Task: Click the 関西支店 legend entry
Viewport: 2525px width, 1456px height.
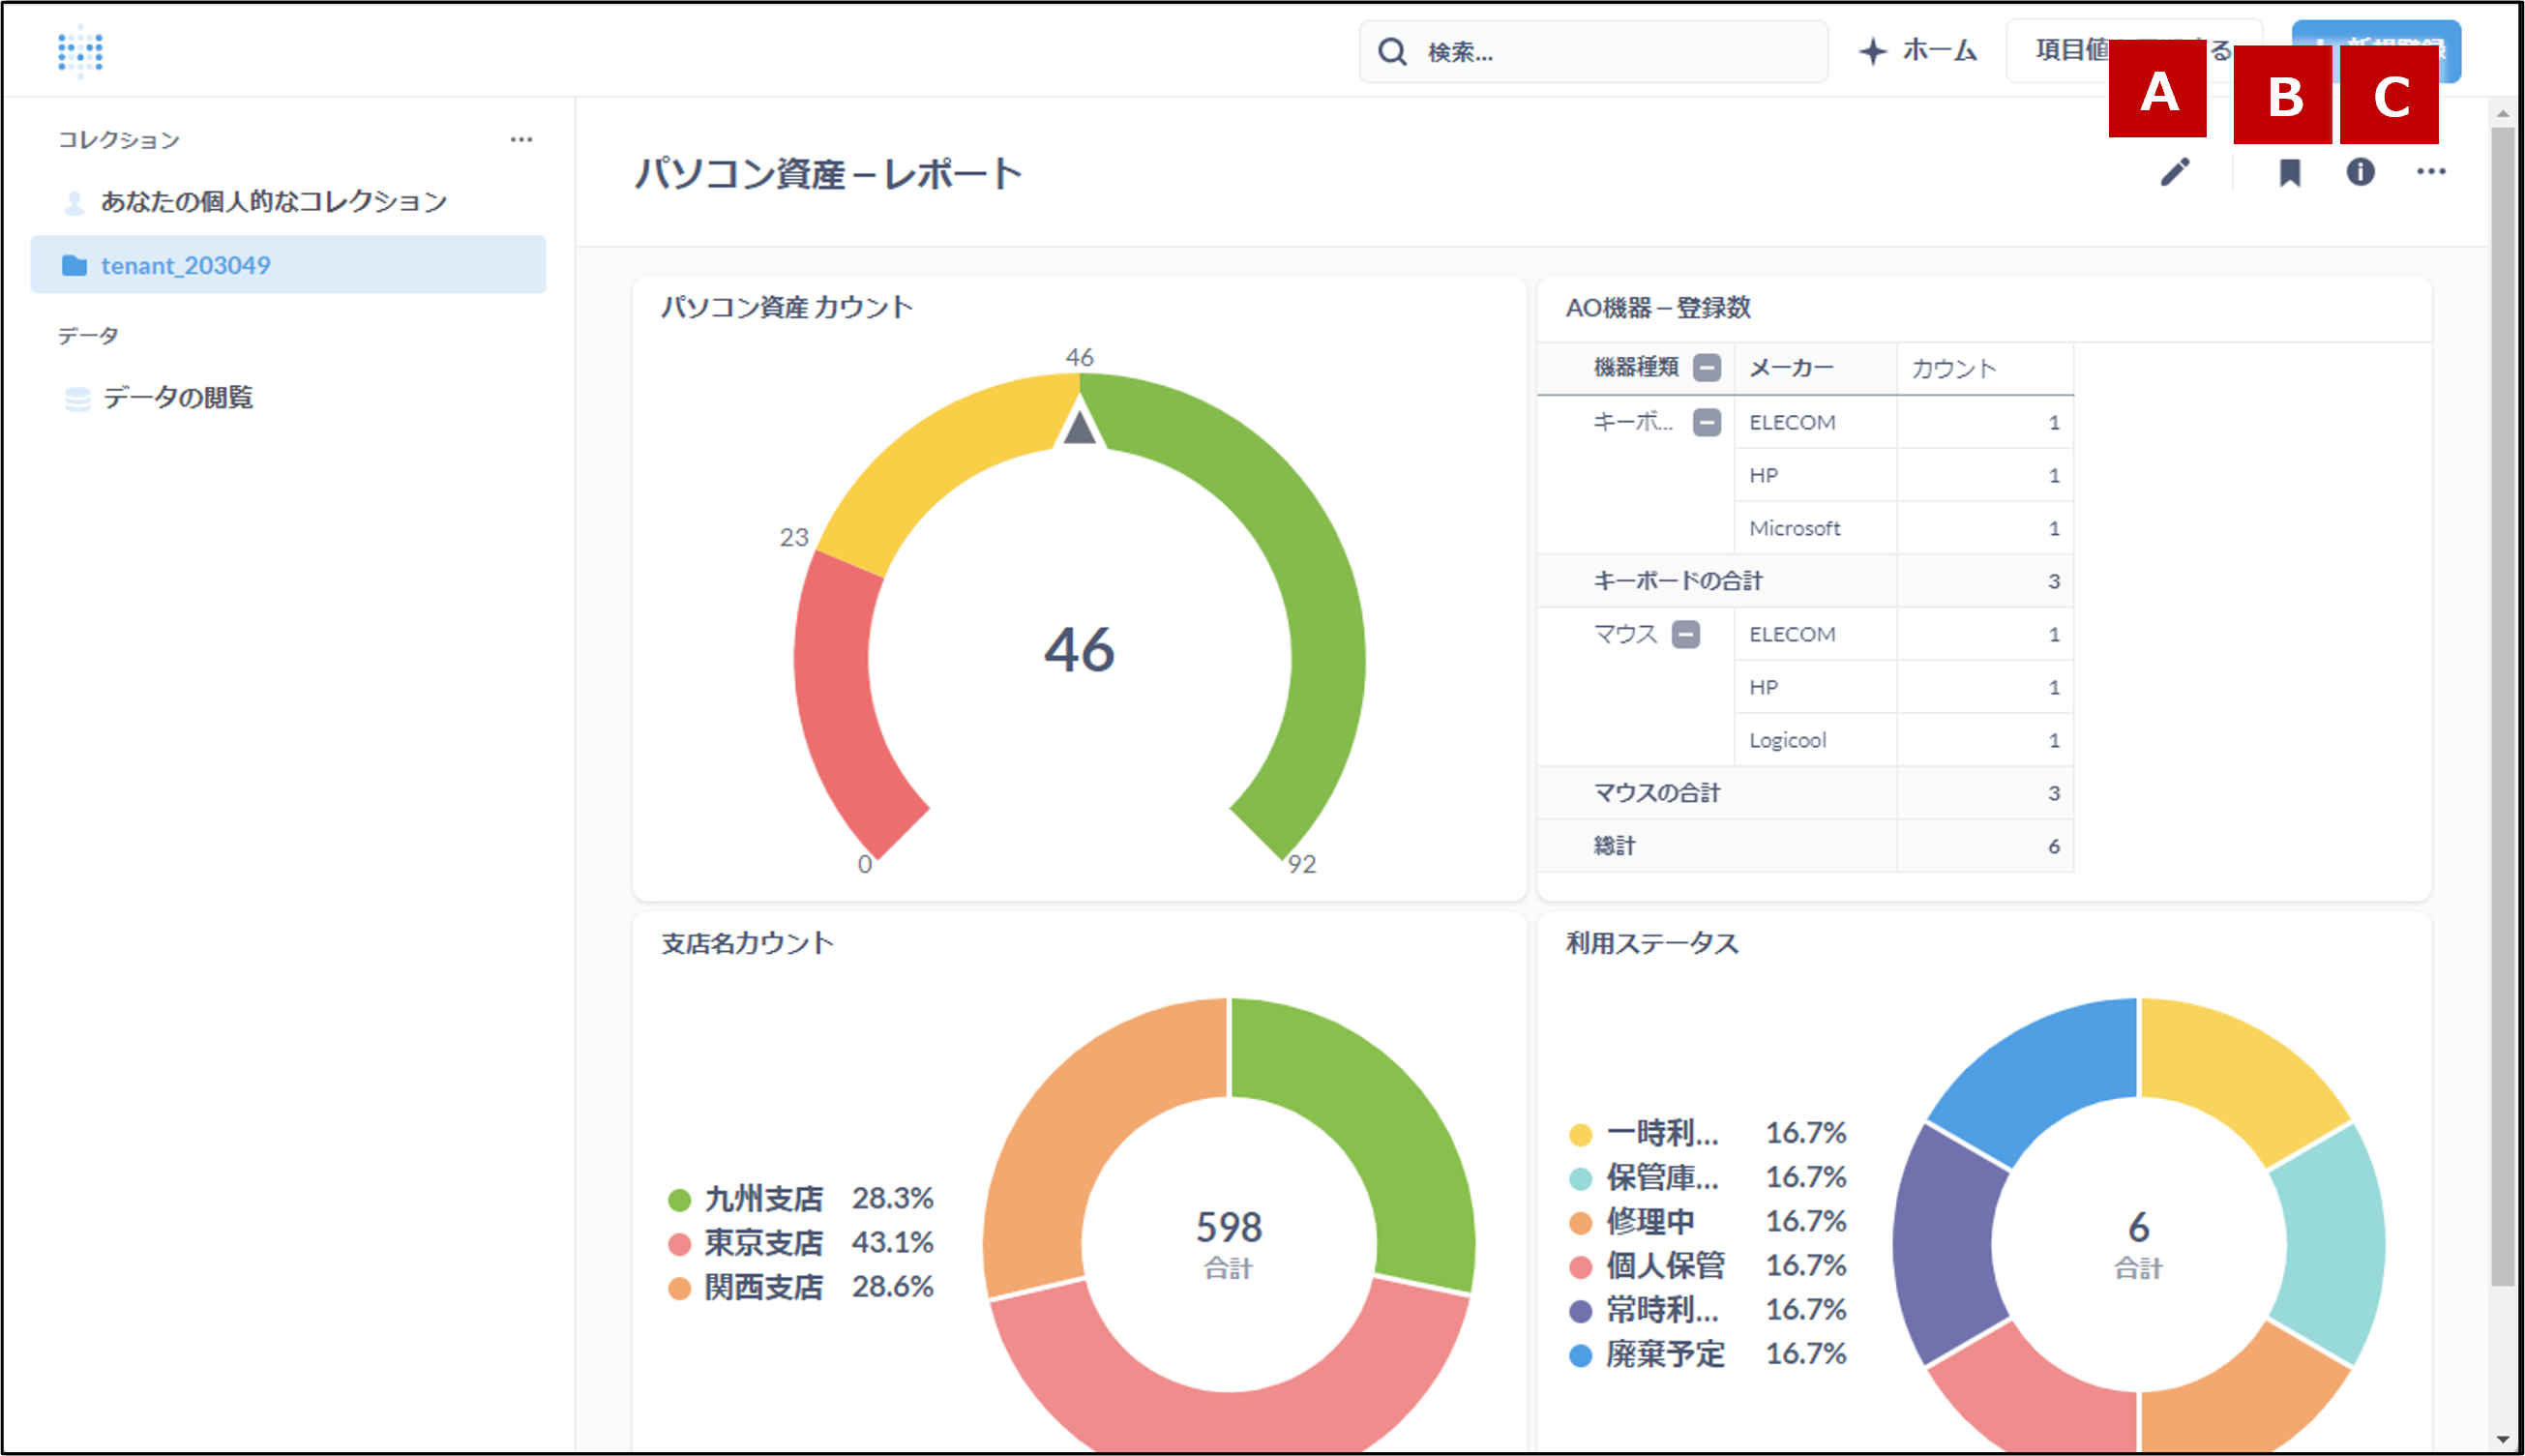Action: coord(800,1287)
